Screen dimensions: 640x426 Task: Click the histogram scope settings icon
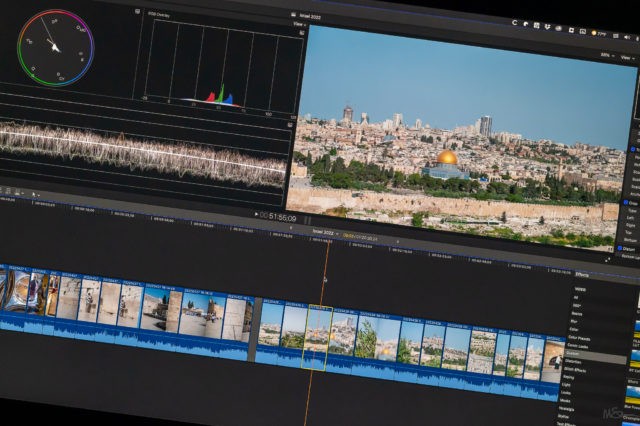[303, 33]
